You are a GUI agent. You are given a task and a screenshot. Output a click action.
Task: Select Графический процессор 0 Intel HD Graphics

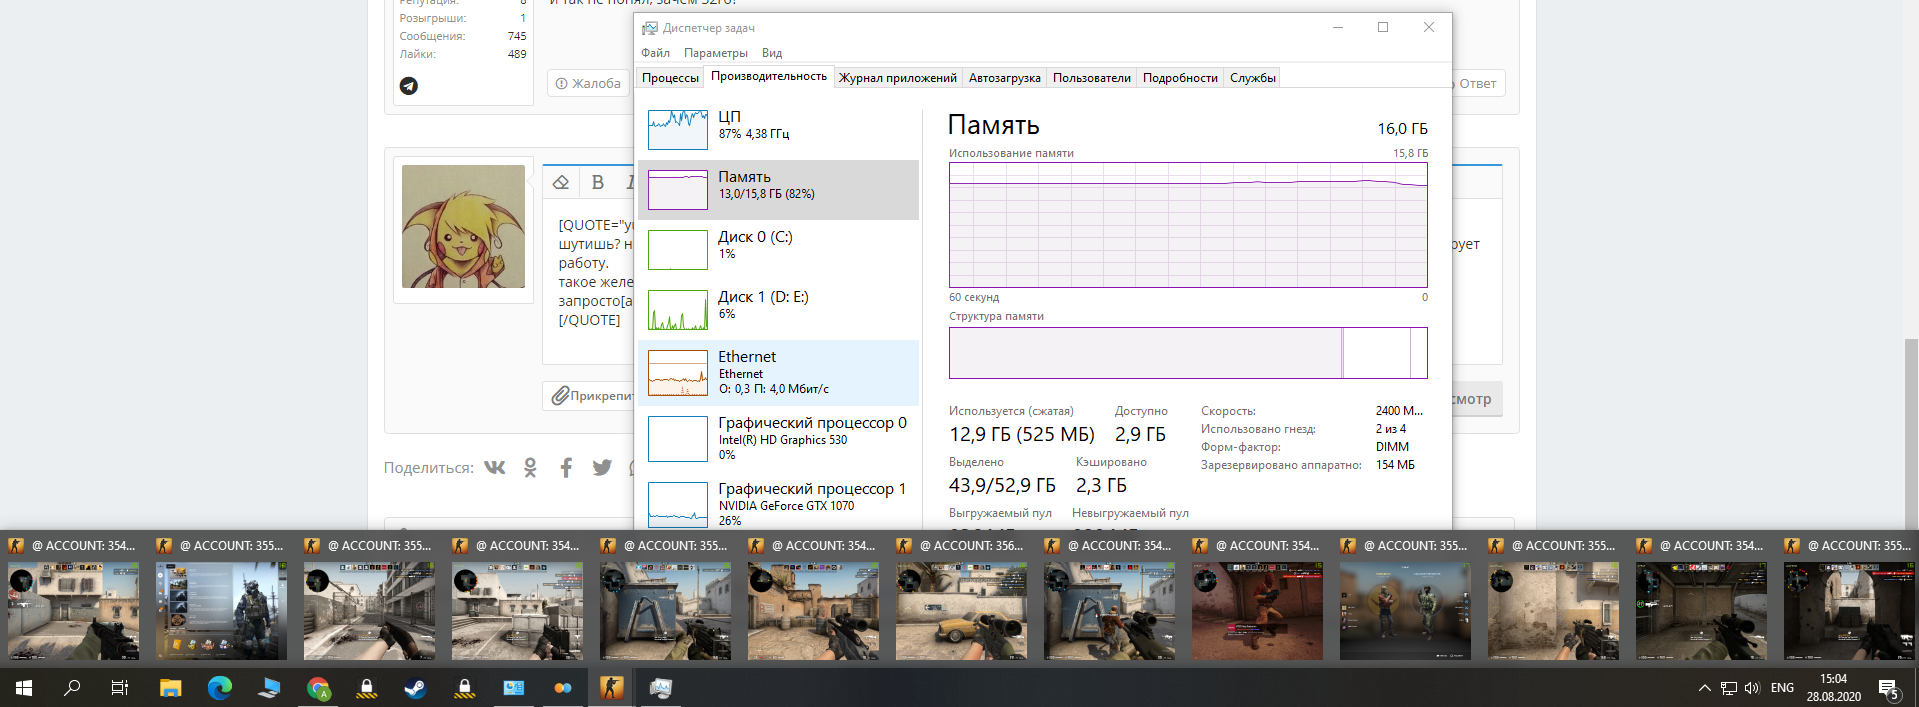(778, 438)
